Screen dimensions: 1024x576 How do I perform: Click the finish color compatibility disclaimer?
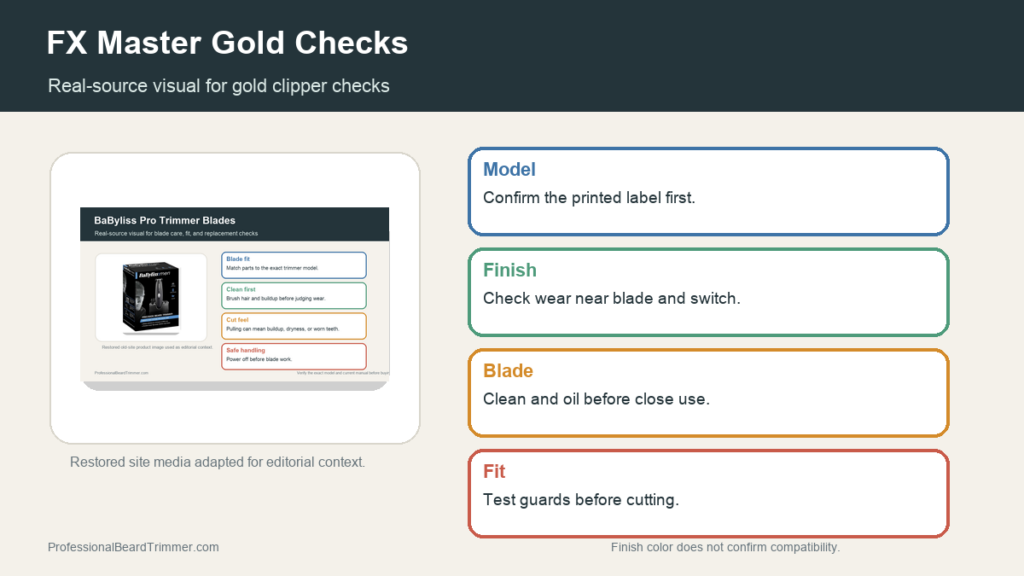725,547
